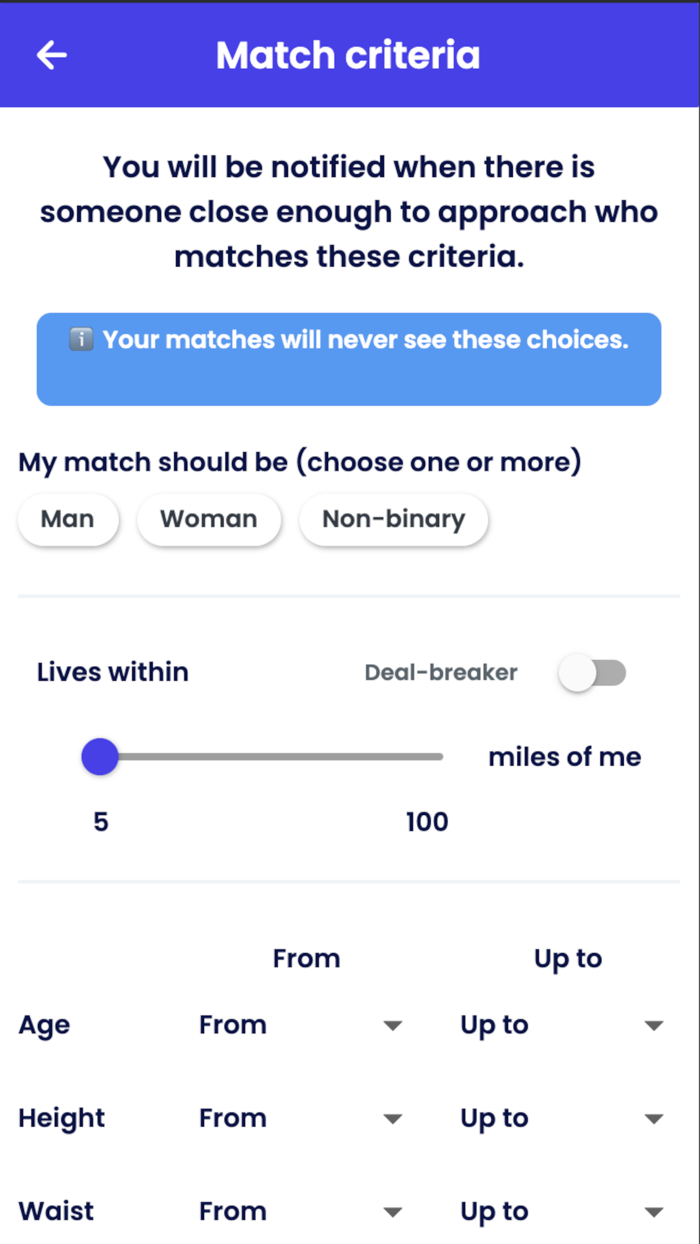Click the Age From dropdown arrow
This screenshot has width=700, height=1244.
(393, 1025)
